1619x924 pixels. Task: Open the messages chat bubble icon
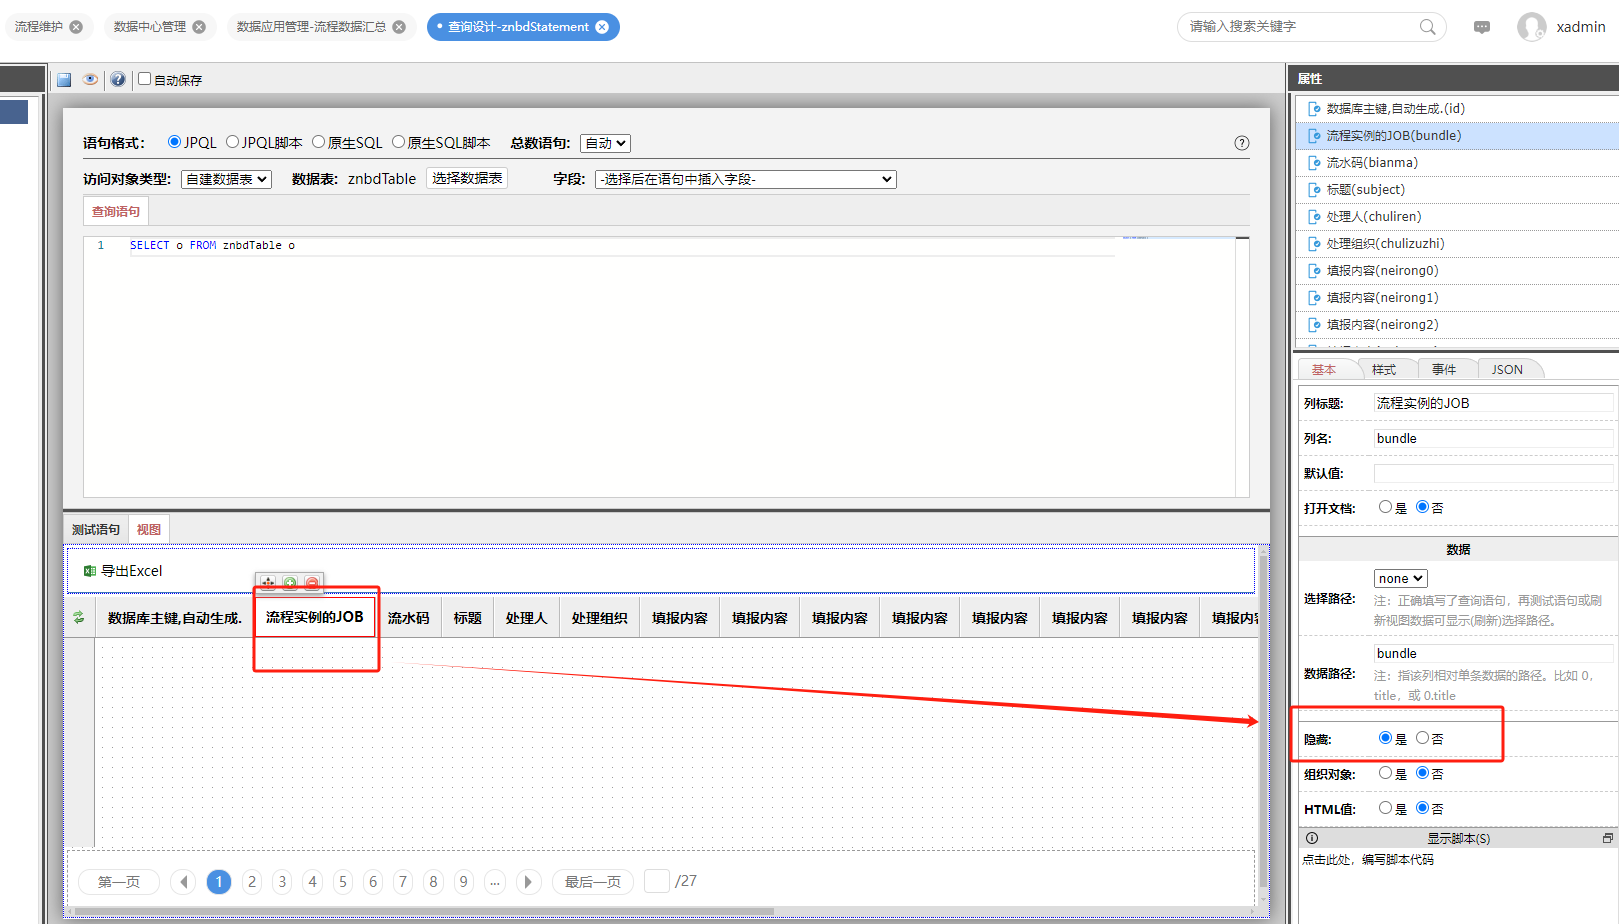(1482, 27)
